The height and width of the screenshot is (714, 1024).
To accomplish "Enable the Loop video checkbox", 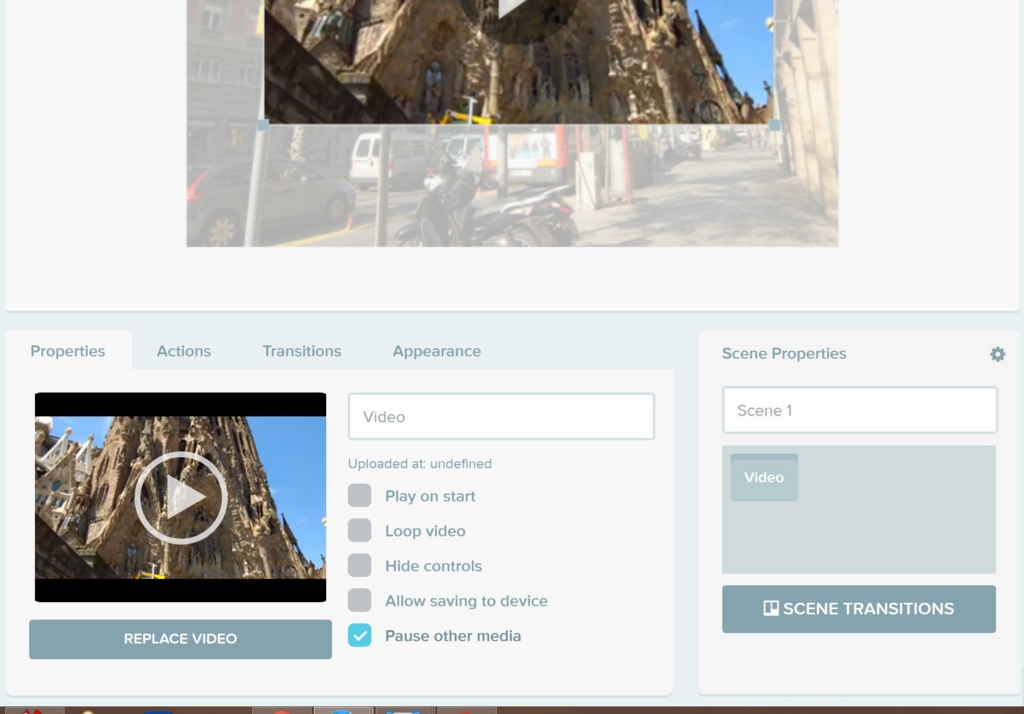I will coord(360,530).
